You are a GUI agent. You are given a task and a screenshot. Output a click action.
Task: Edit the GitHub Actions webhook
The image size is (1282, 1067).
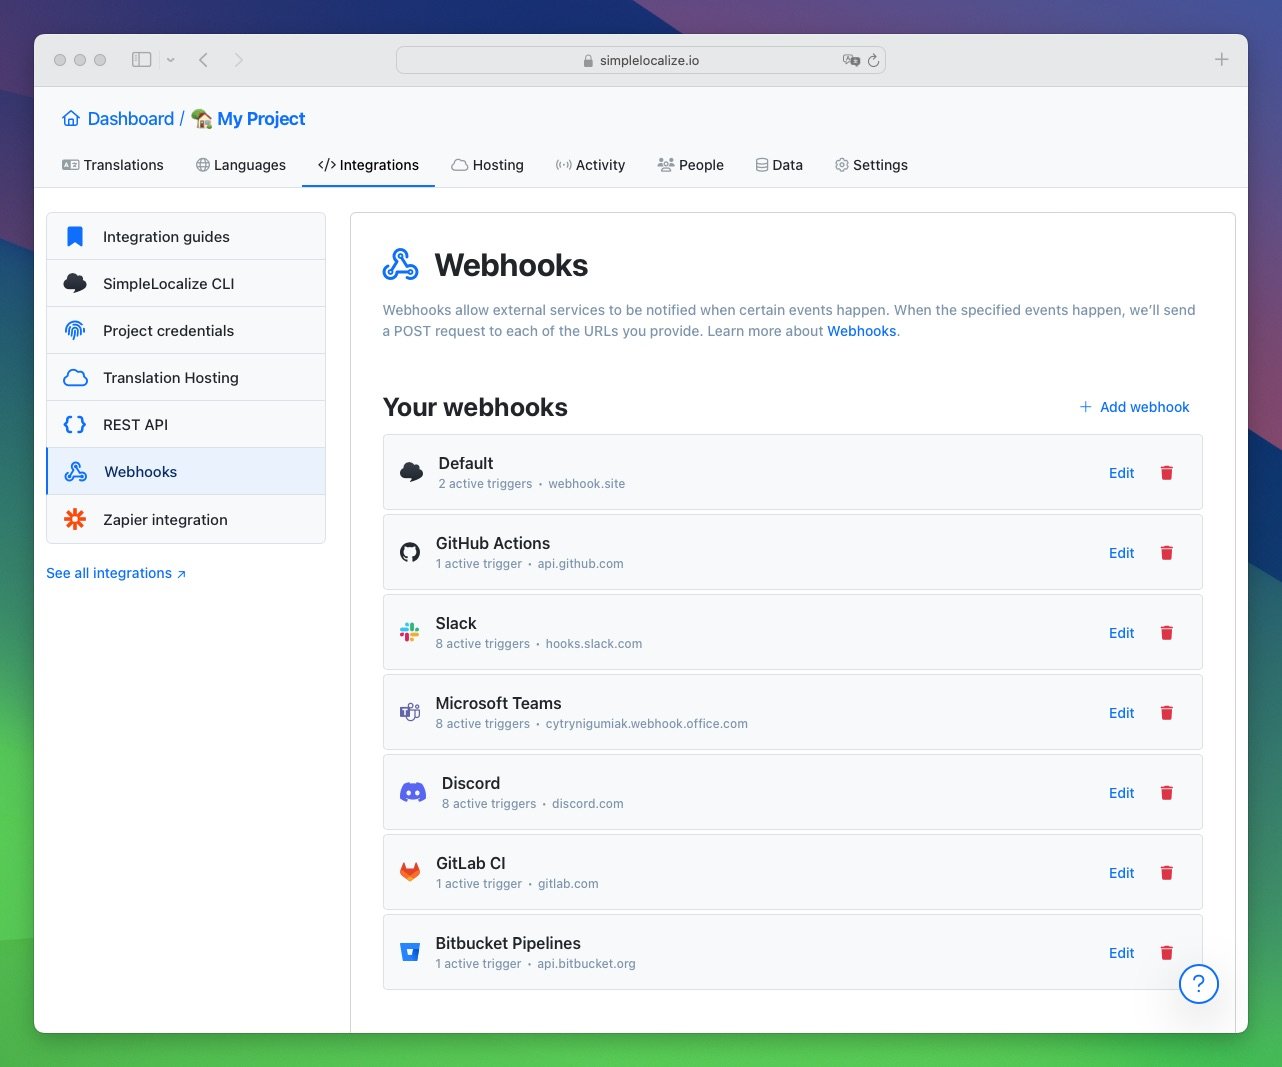pyautogui.click(x=1121, y=553)
